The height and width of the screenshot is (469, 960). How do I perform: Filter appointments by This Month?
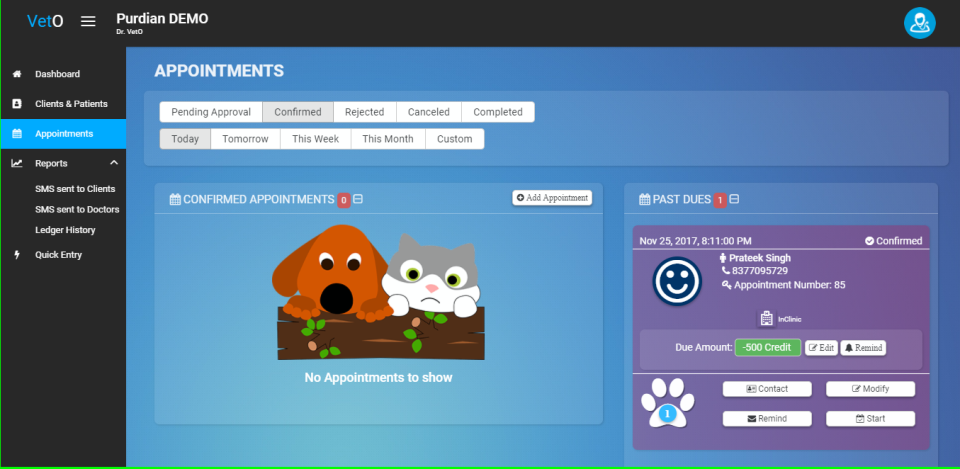click(x=388, y=139)
